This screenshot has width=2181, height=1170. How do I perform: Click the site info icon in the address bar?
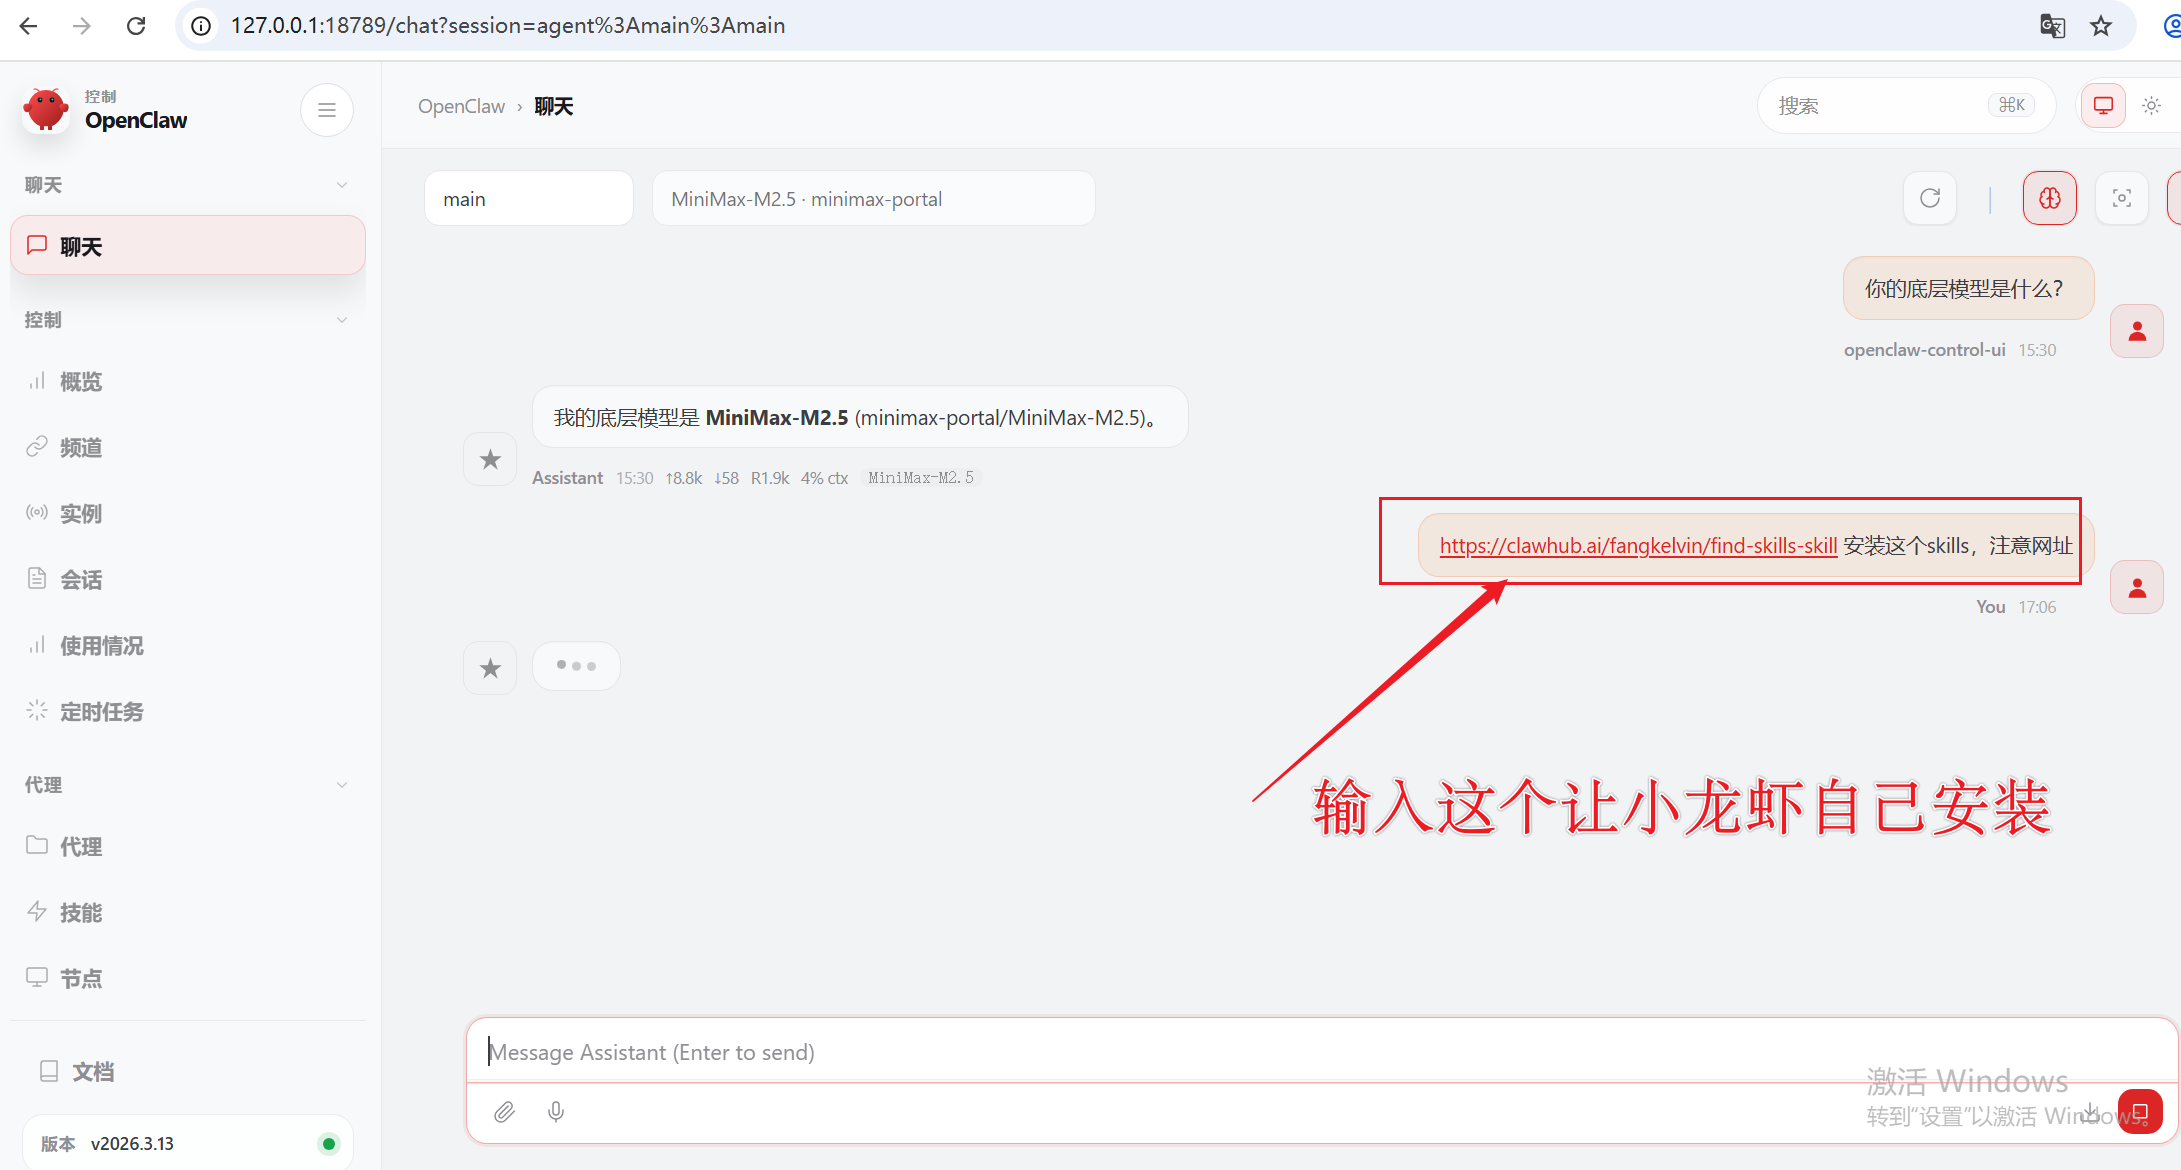[x=201, y=26]
